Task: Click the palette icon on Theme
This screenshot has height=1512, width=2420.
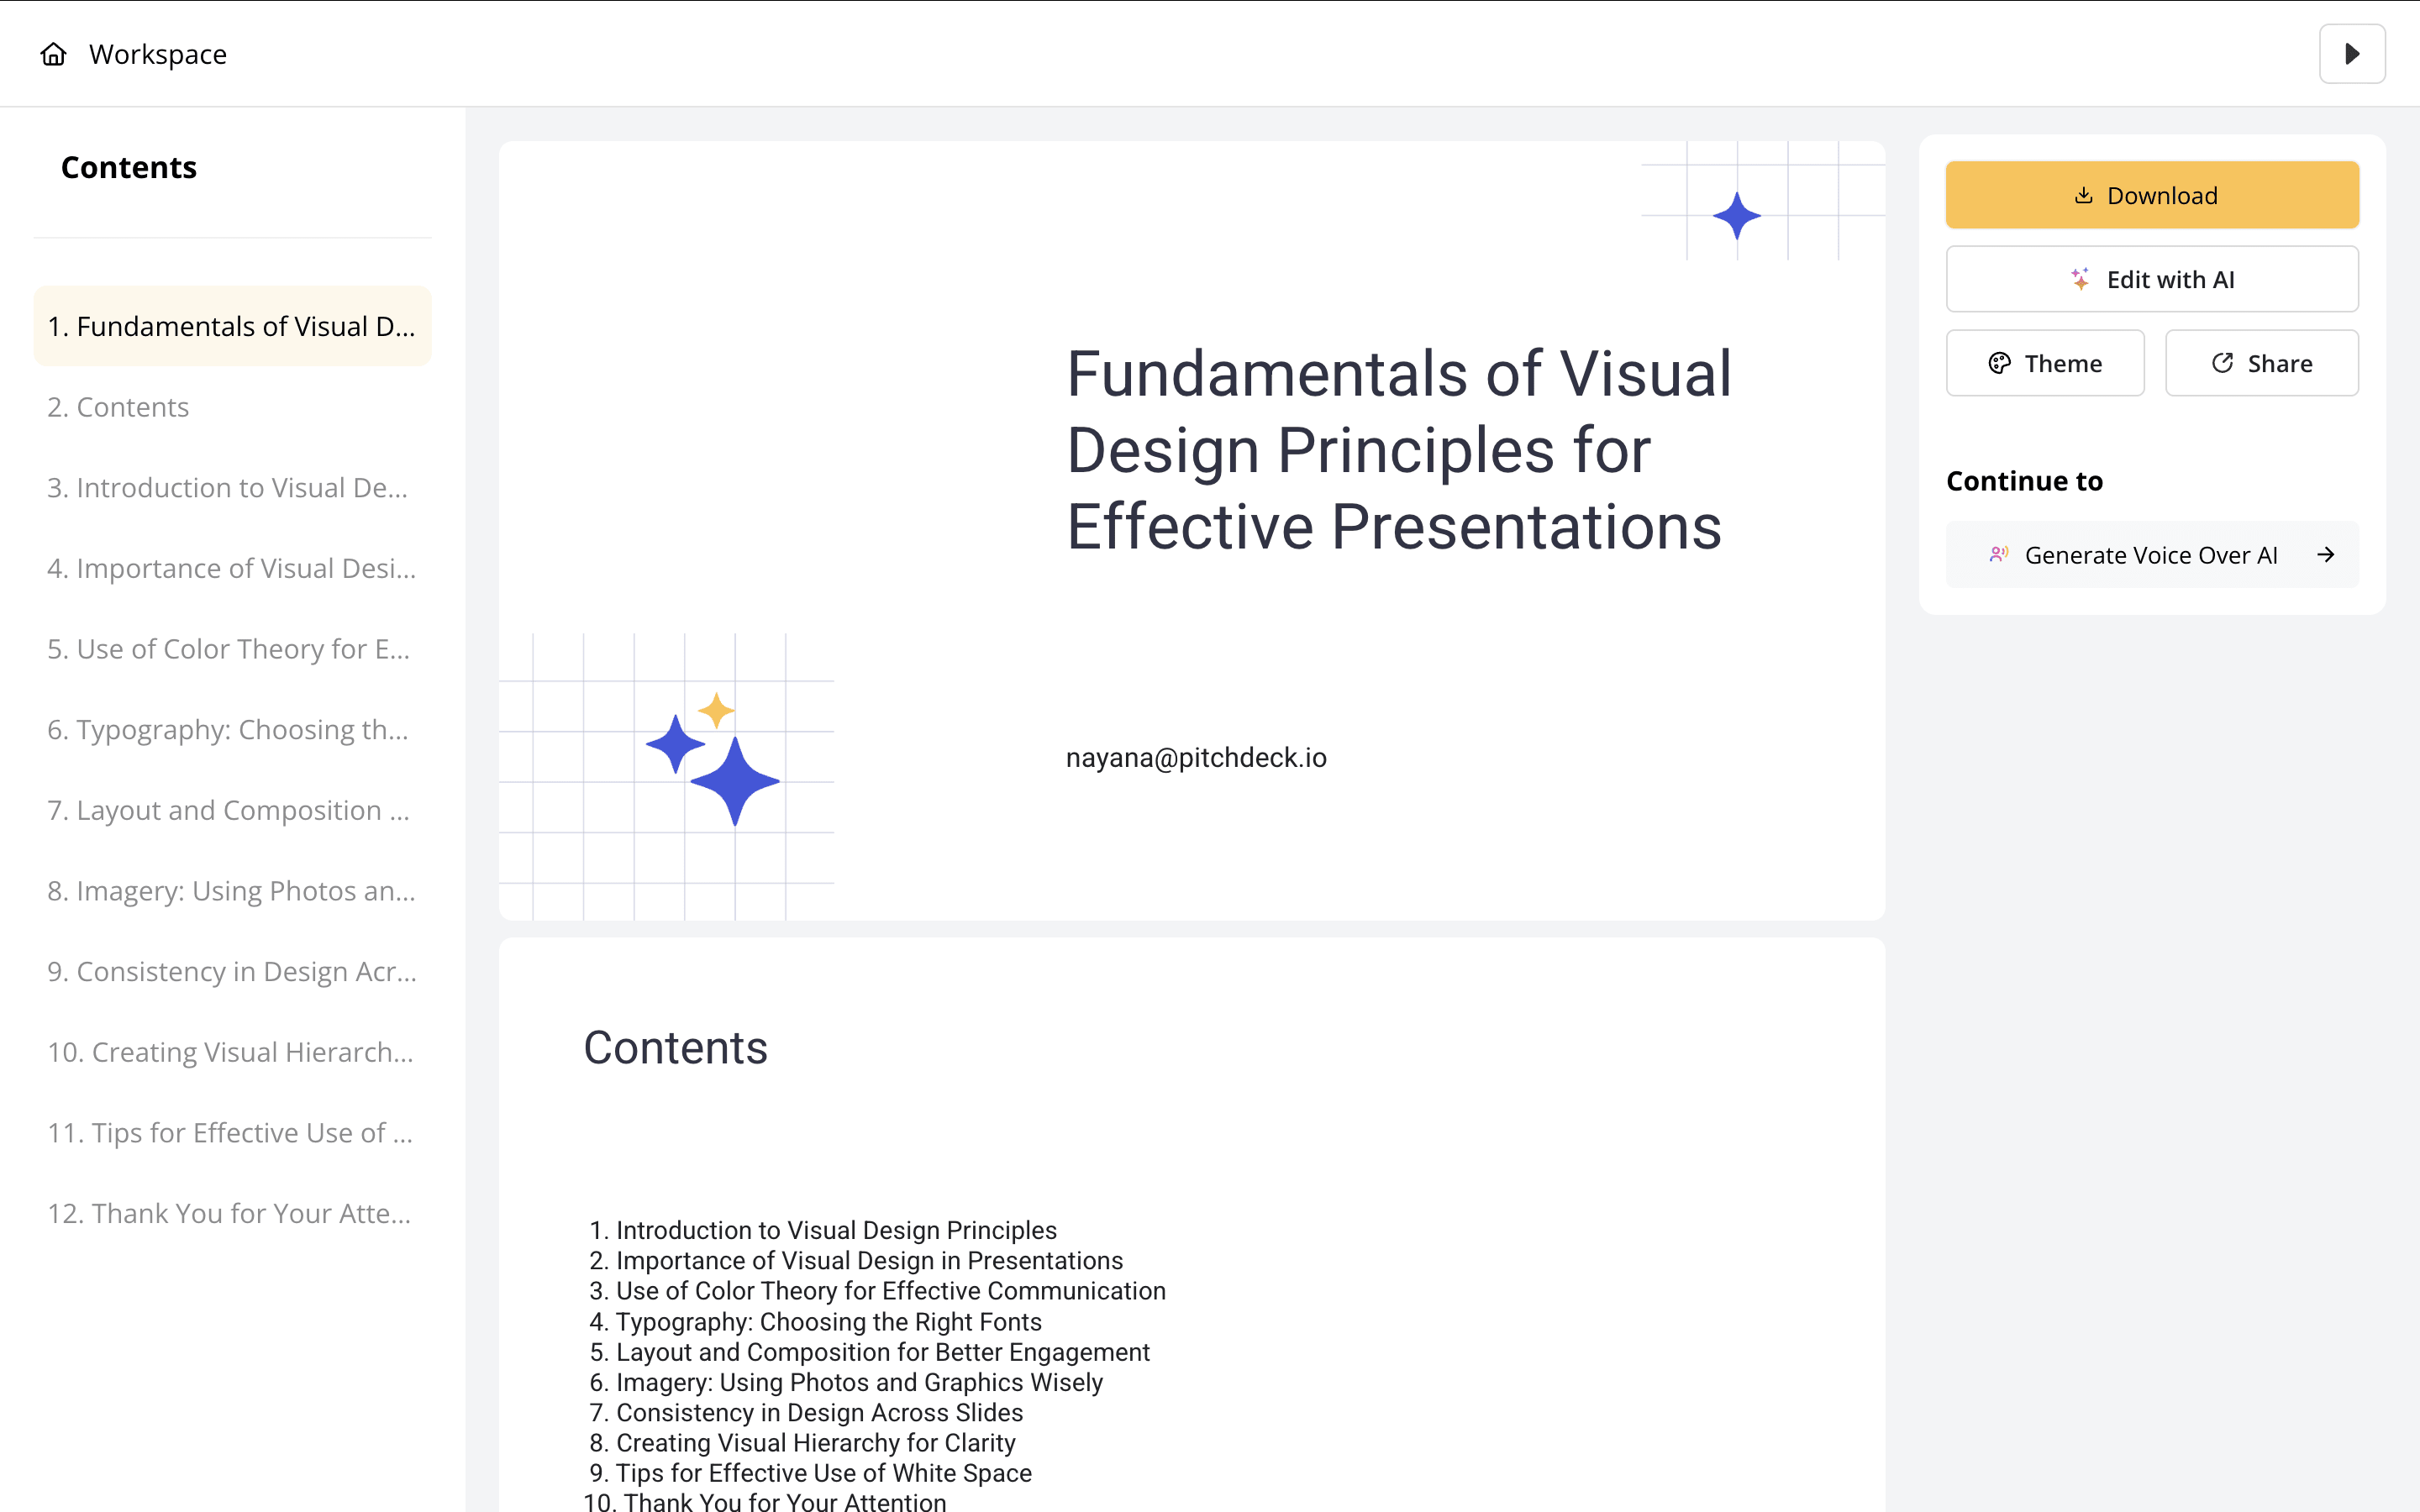Action: point(2000,363)
